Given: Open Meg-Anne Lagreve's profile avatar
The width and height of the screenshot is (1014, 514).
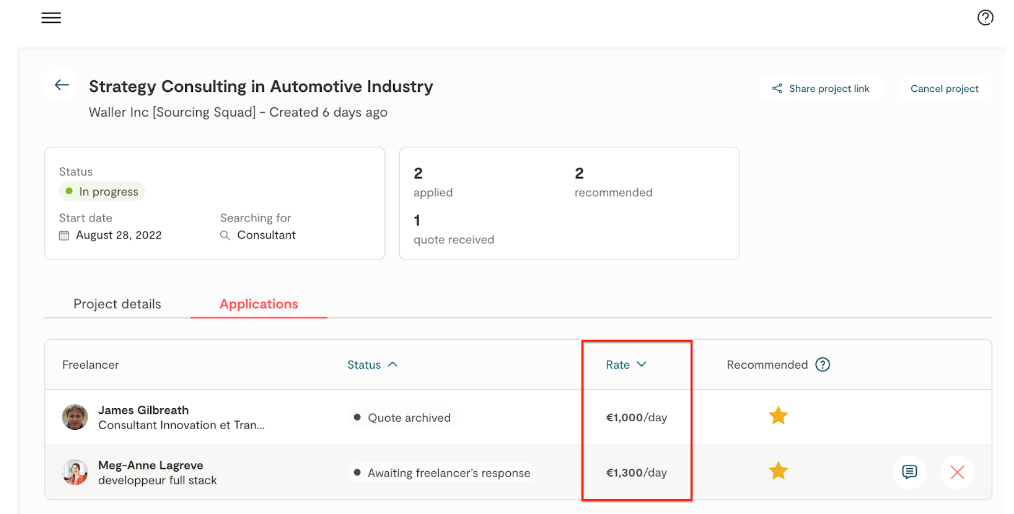Looking at the screenshot, I should click(75, 472).
